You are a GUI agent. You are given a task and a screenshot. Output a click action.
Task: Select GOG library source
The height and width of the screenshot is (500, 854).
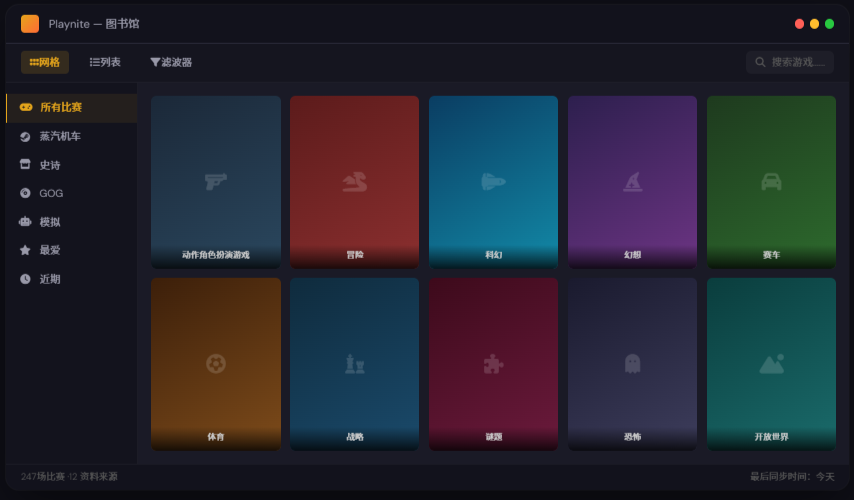(x=71, y=193)
